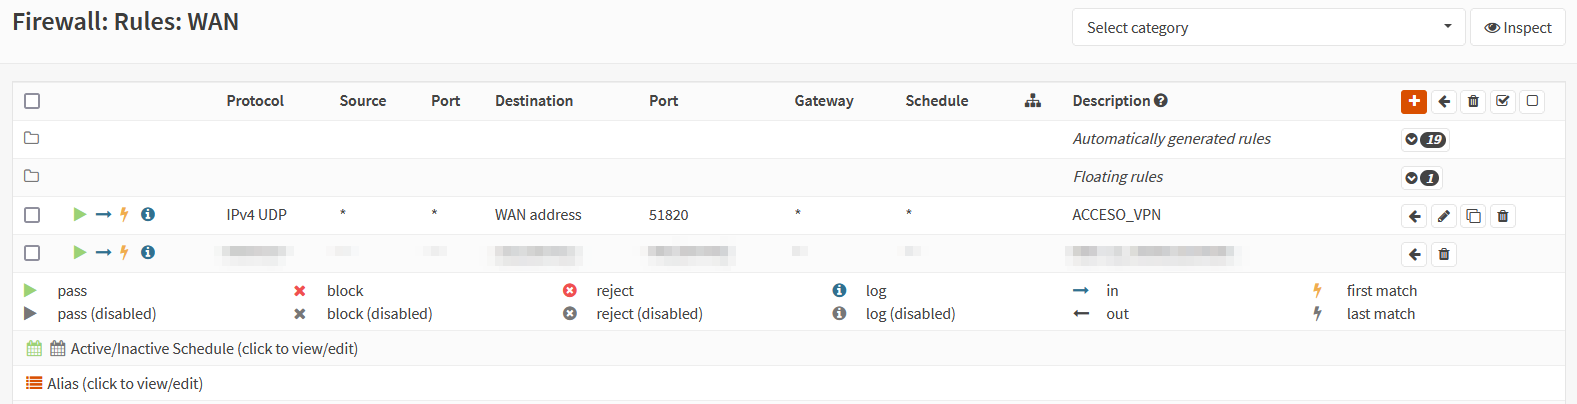Click the move-before arrow on the ACCESO_VPN row
This screenshot has height=404, width=1577.
(1414, 216)
